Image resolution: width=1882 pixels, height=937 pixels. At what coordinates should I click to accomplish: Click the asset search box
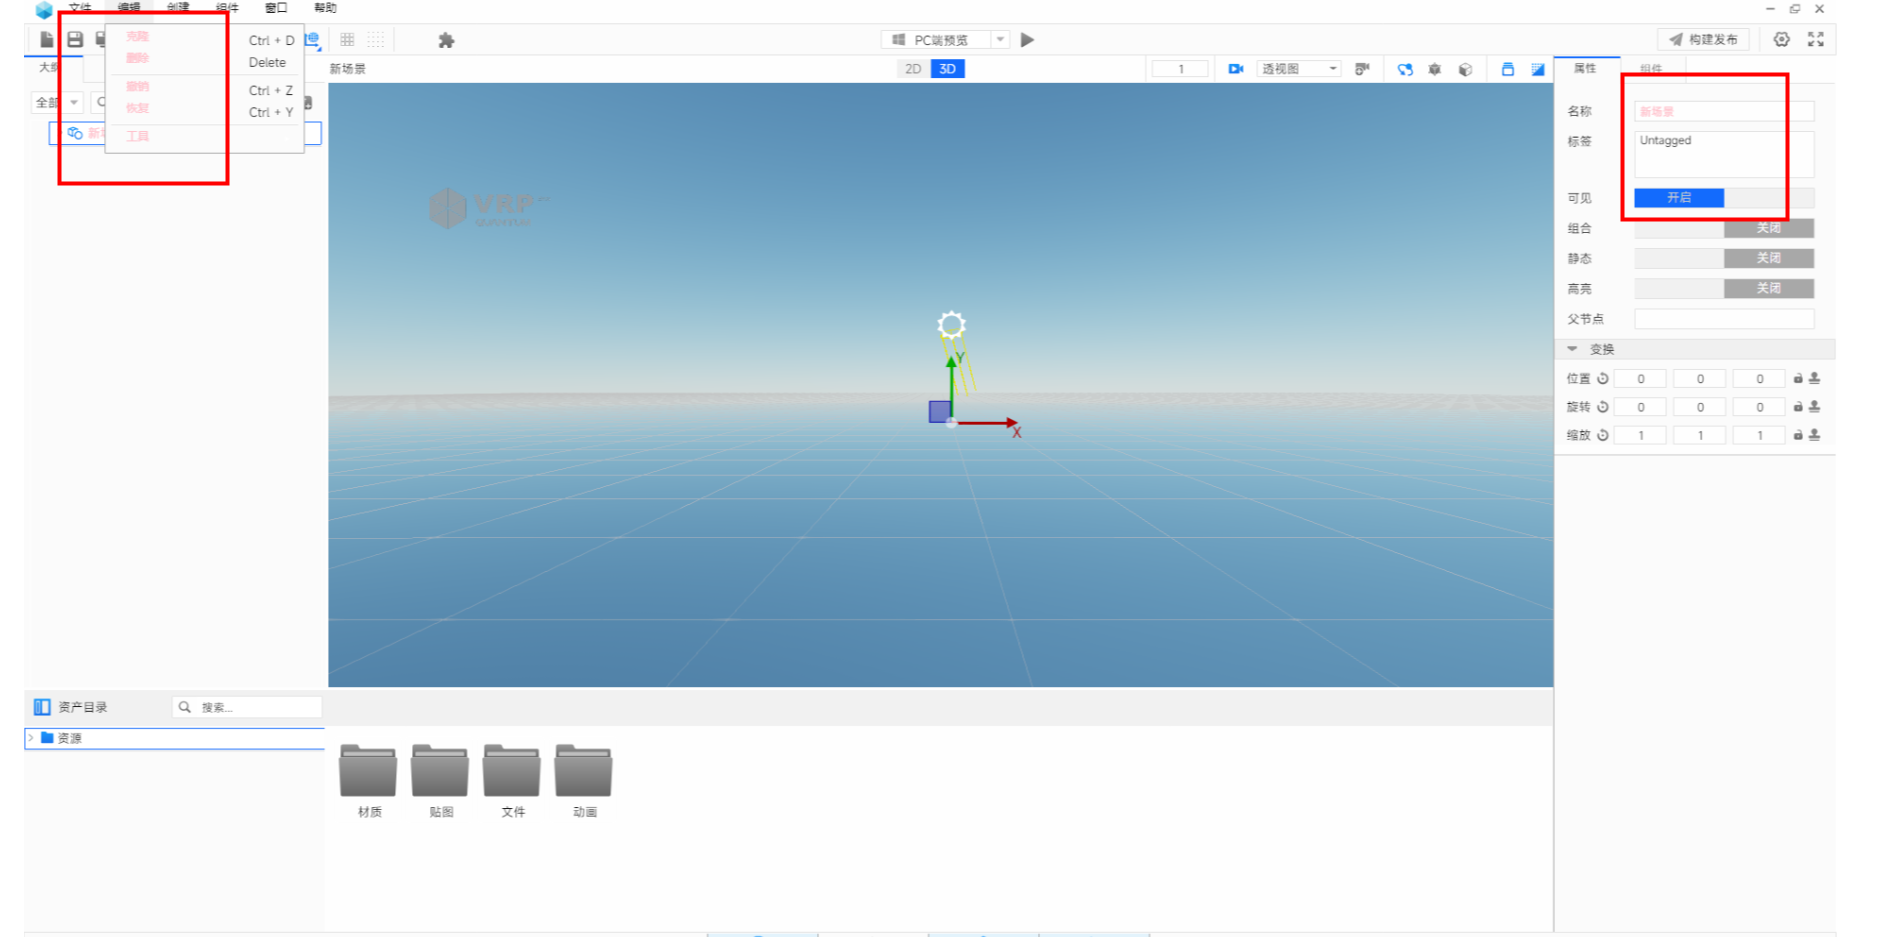(247, 707)
